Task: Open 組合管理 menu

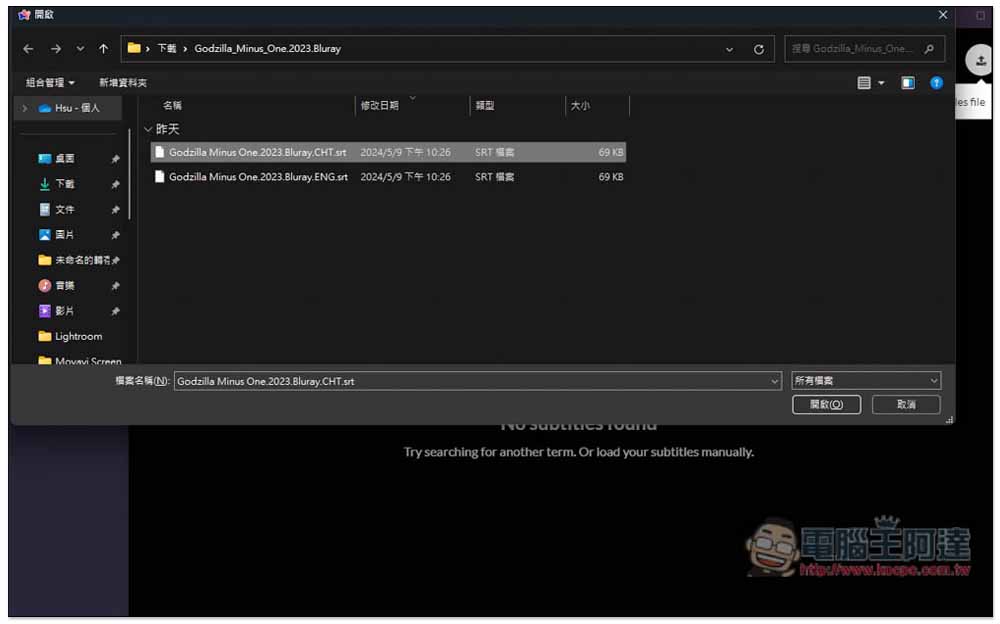Action: (x=50, y=82)
